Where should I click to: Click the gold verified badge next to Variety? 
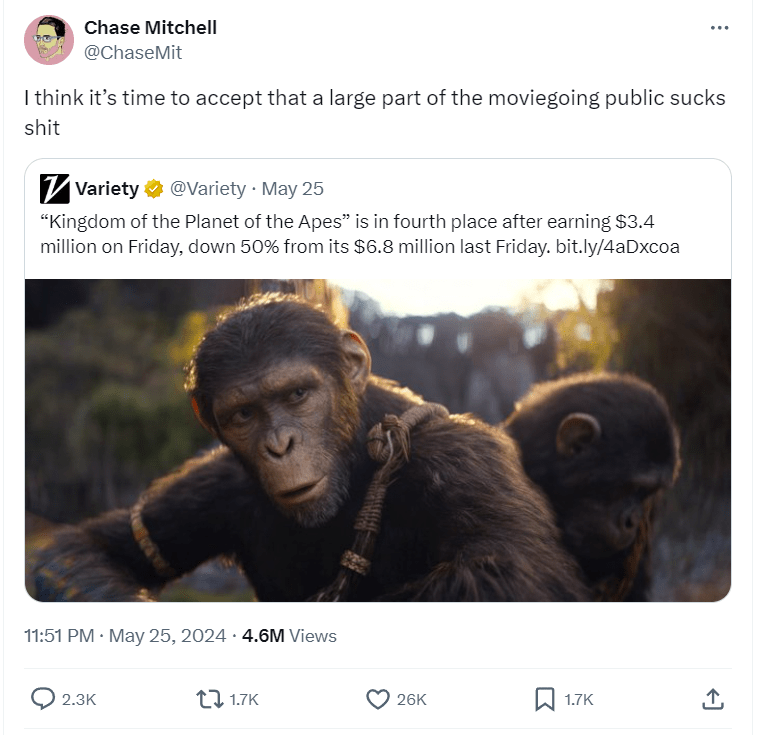155,188
